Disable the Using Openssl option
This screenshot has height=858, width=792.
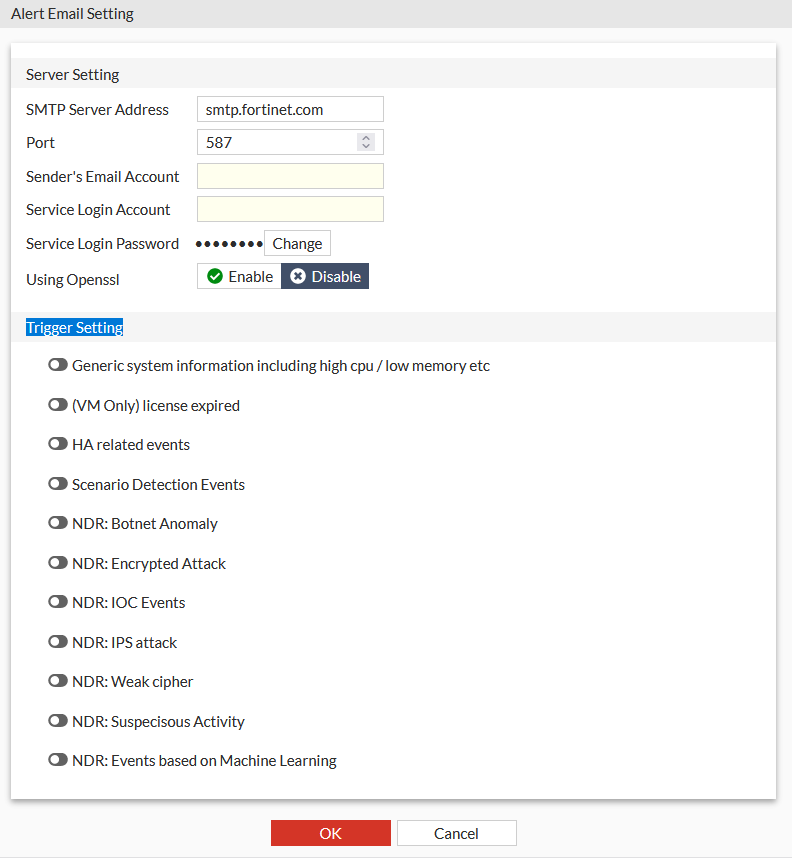pos(325,276)
